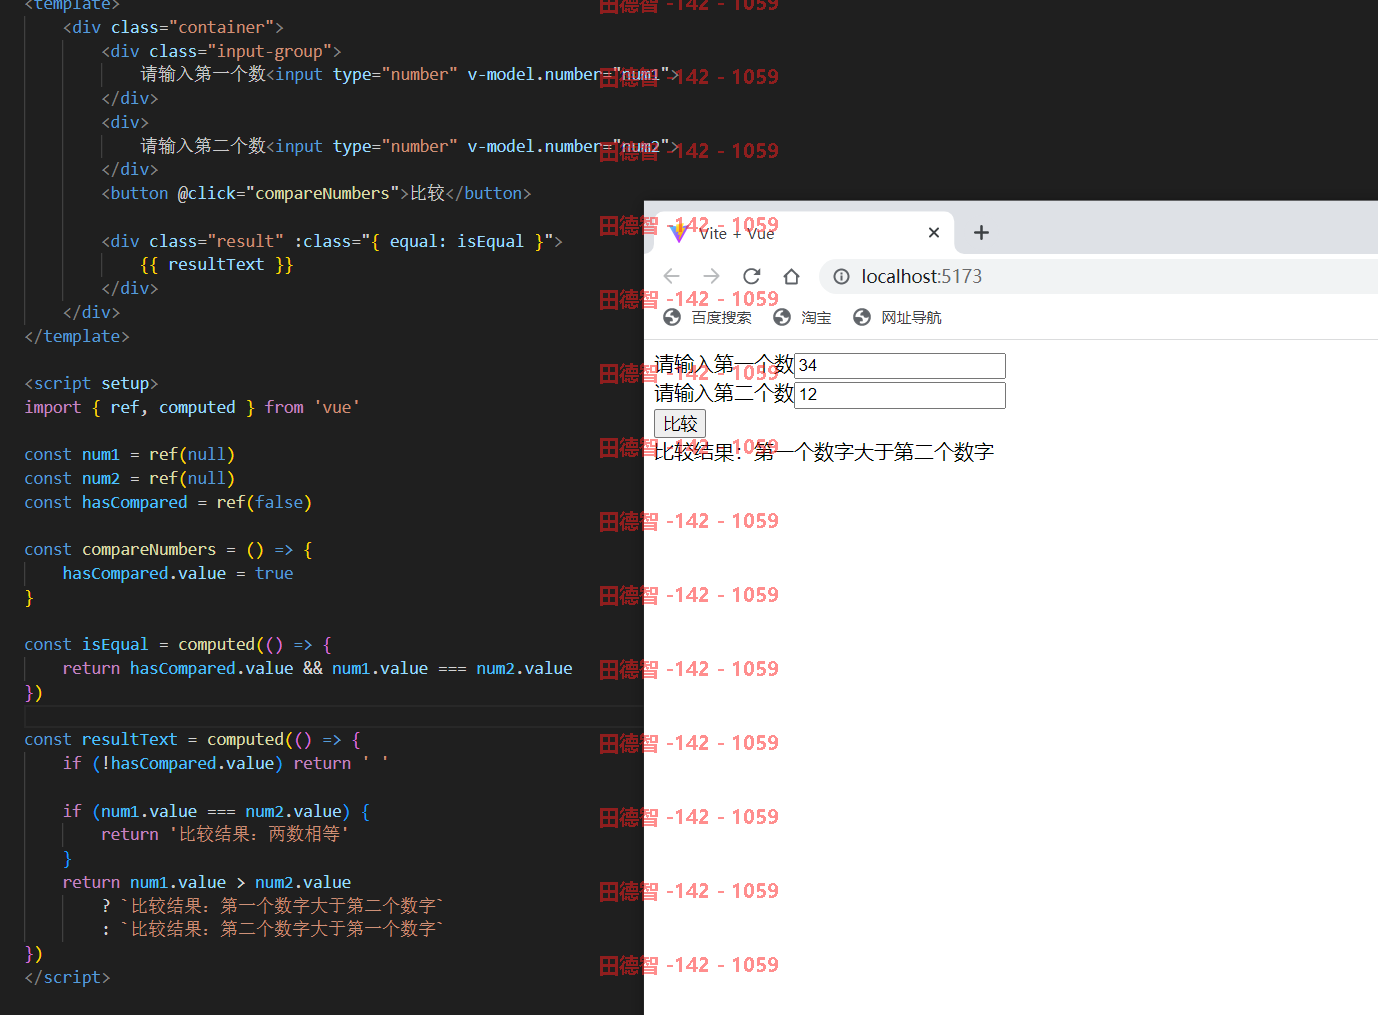Click 'const isEqual = computed' line
This screenshot has height=1015, width=1378.
[x=178, y=644]
